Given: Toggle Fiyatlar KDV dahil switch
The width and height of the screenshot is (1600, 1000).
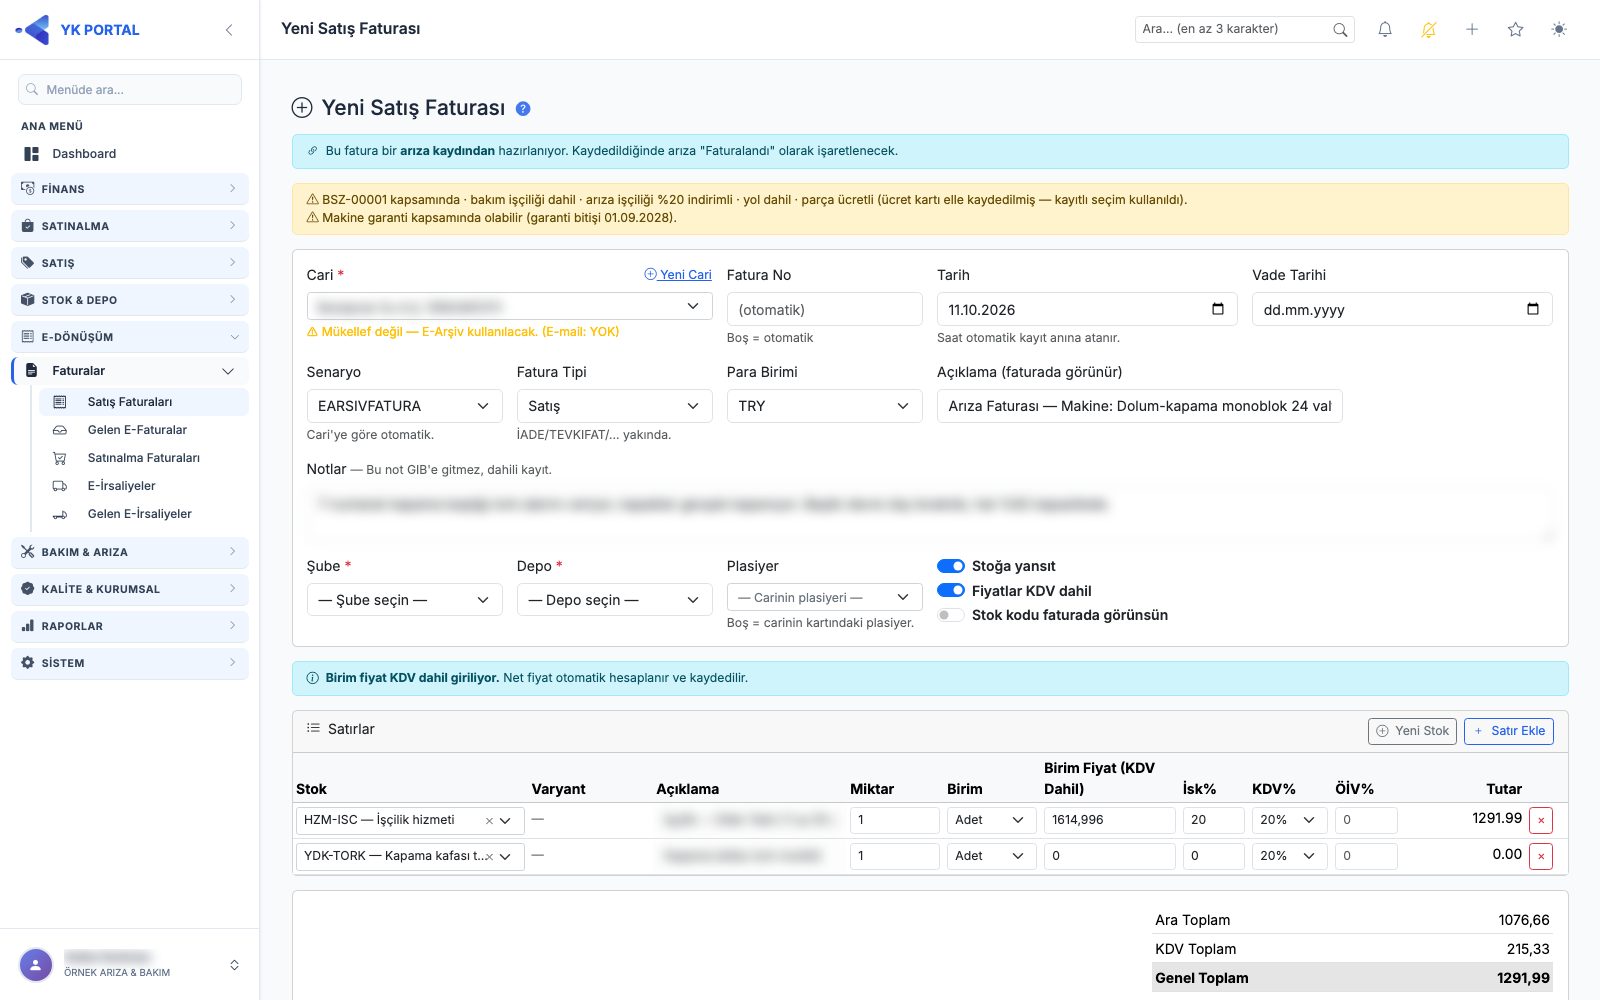Looking at the screenshot, I should point(951,591).
